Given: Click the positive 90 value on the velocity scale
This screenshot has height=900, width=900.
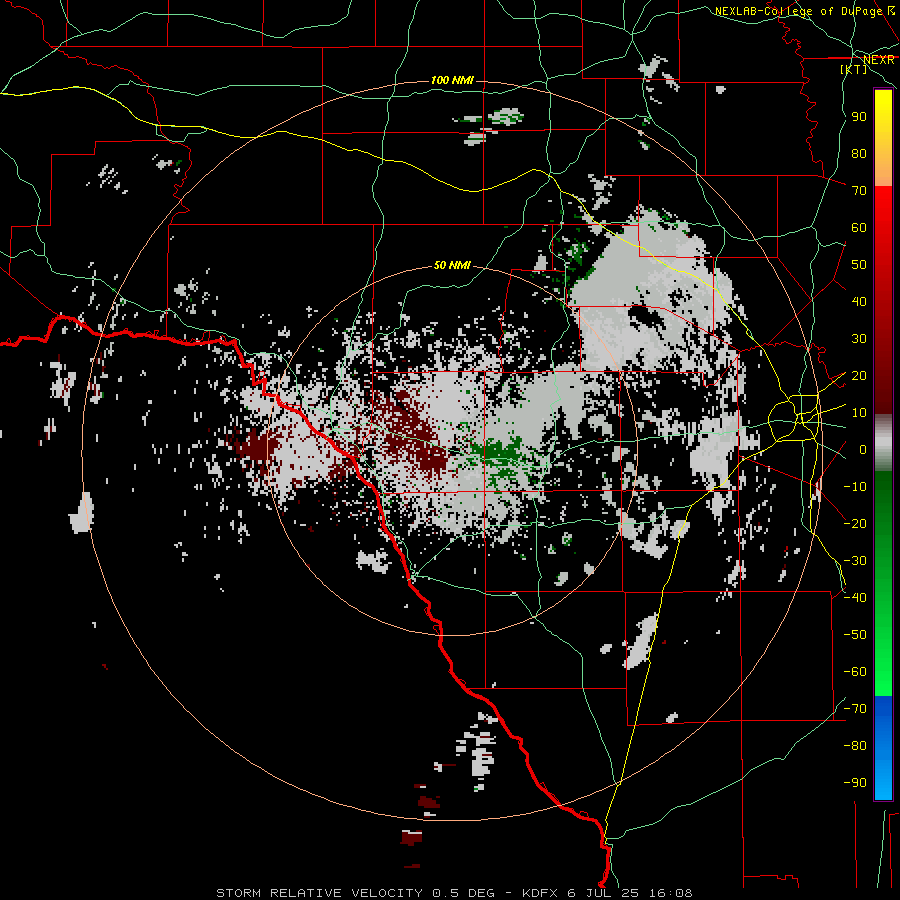Looking at the screenshot, I should coord(859,117).
